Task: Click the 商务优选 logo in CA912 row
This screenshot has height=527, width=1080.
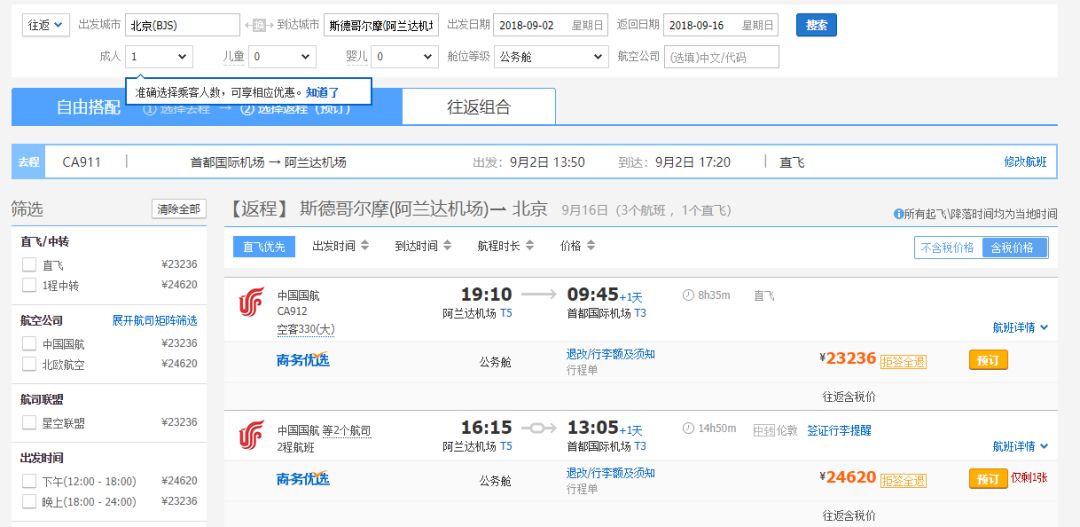Action: point(303,360)
